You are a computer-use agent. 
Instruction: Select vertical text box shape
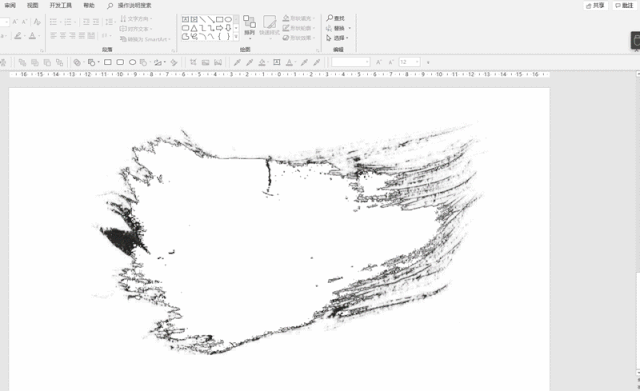[x=194, y=19]
